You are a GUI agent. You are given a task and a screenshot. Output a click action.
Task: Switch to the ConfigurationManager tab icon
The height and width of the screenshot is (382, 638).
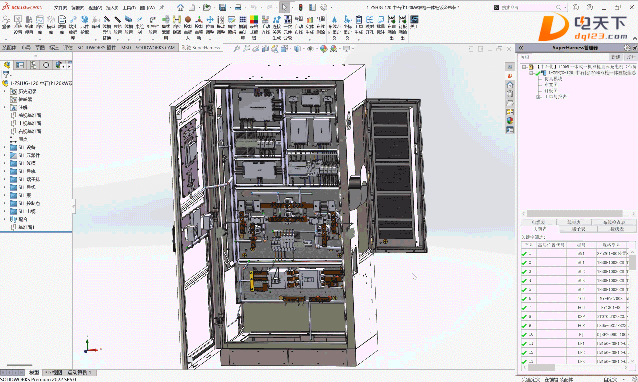pos(33,65)
